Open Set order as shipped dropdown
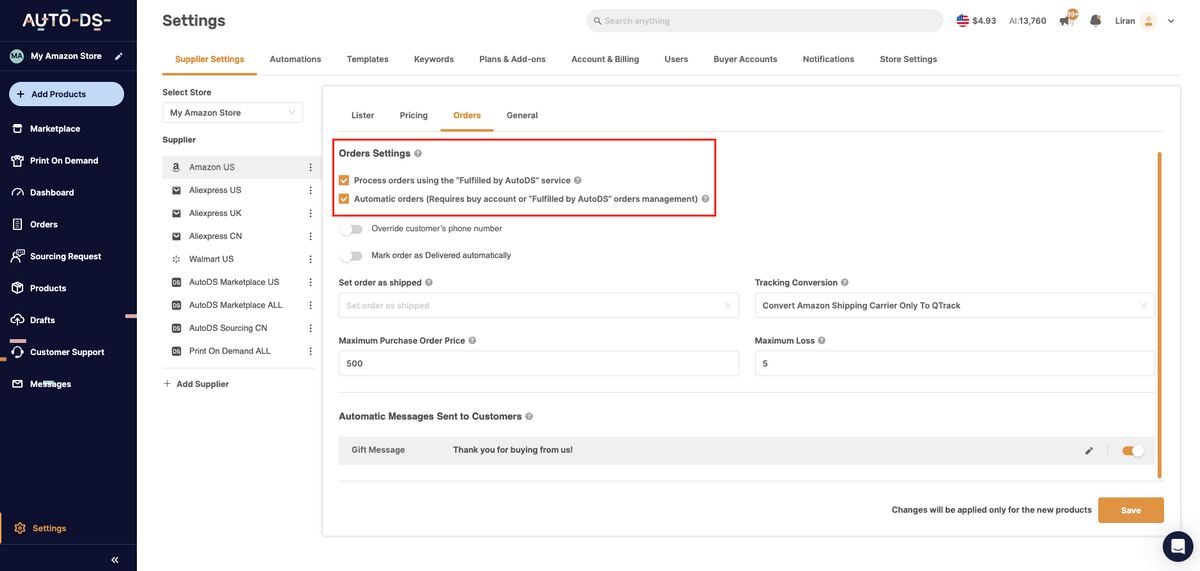 click(x=539, y=305)
